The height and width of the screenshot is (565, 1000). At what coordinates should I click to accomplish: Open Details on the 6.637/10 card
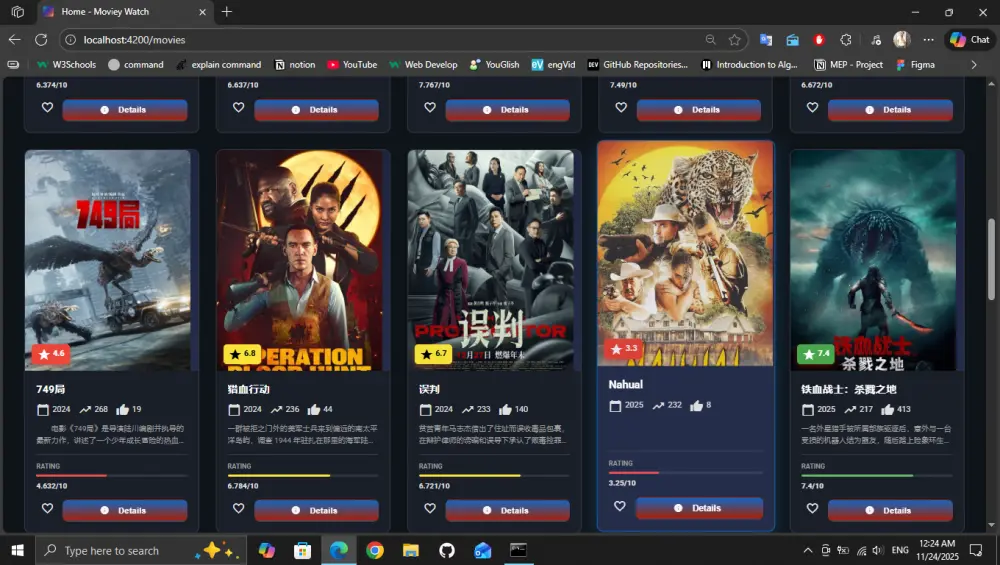[316, 110]
